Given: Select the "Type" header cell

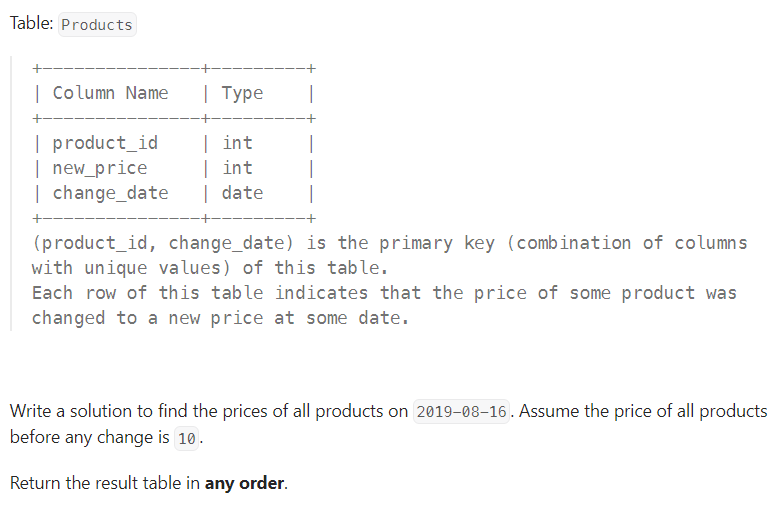Looking at the screenshot, I should pos(242,93).
